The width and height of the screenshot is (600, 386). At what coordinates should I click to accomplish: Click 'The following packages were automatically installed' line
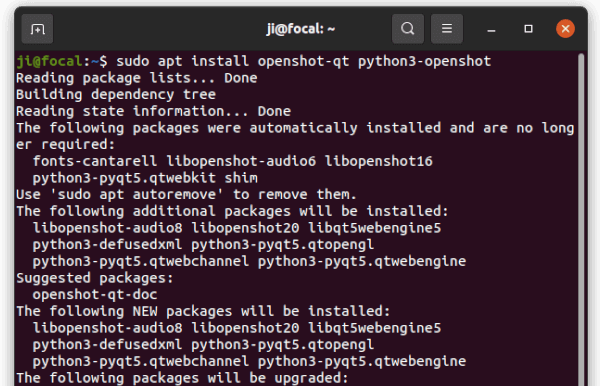tap(295, 128)
